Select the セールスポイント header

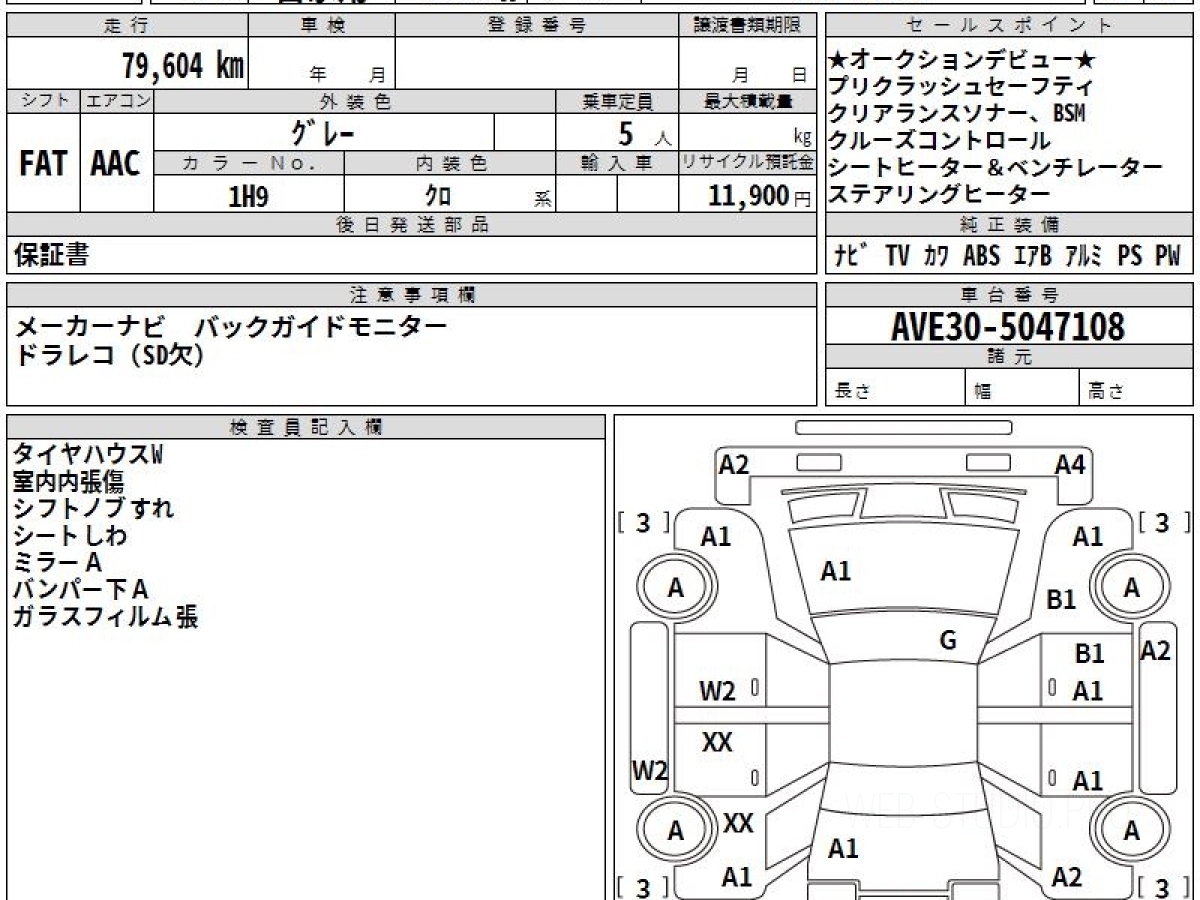[1009, 26]
